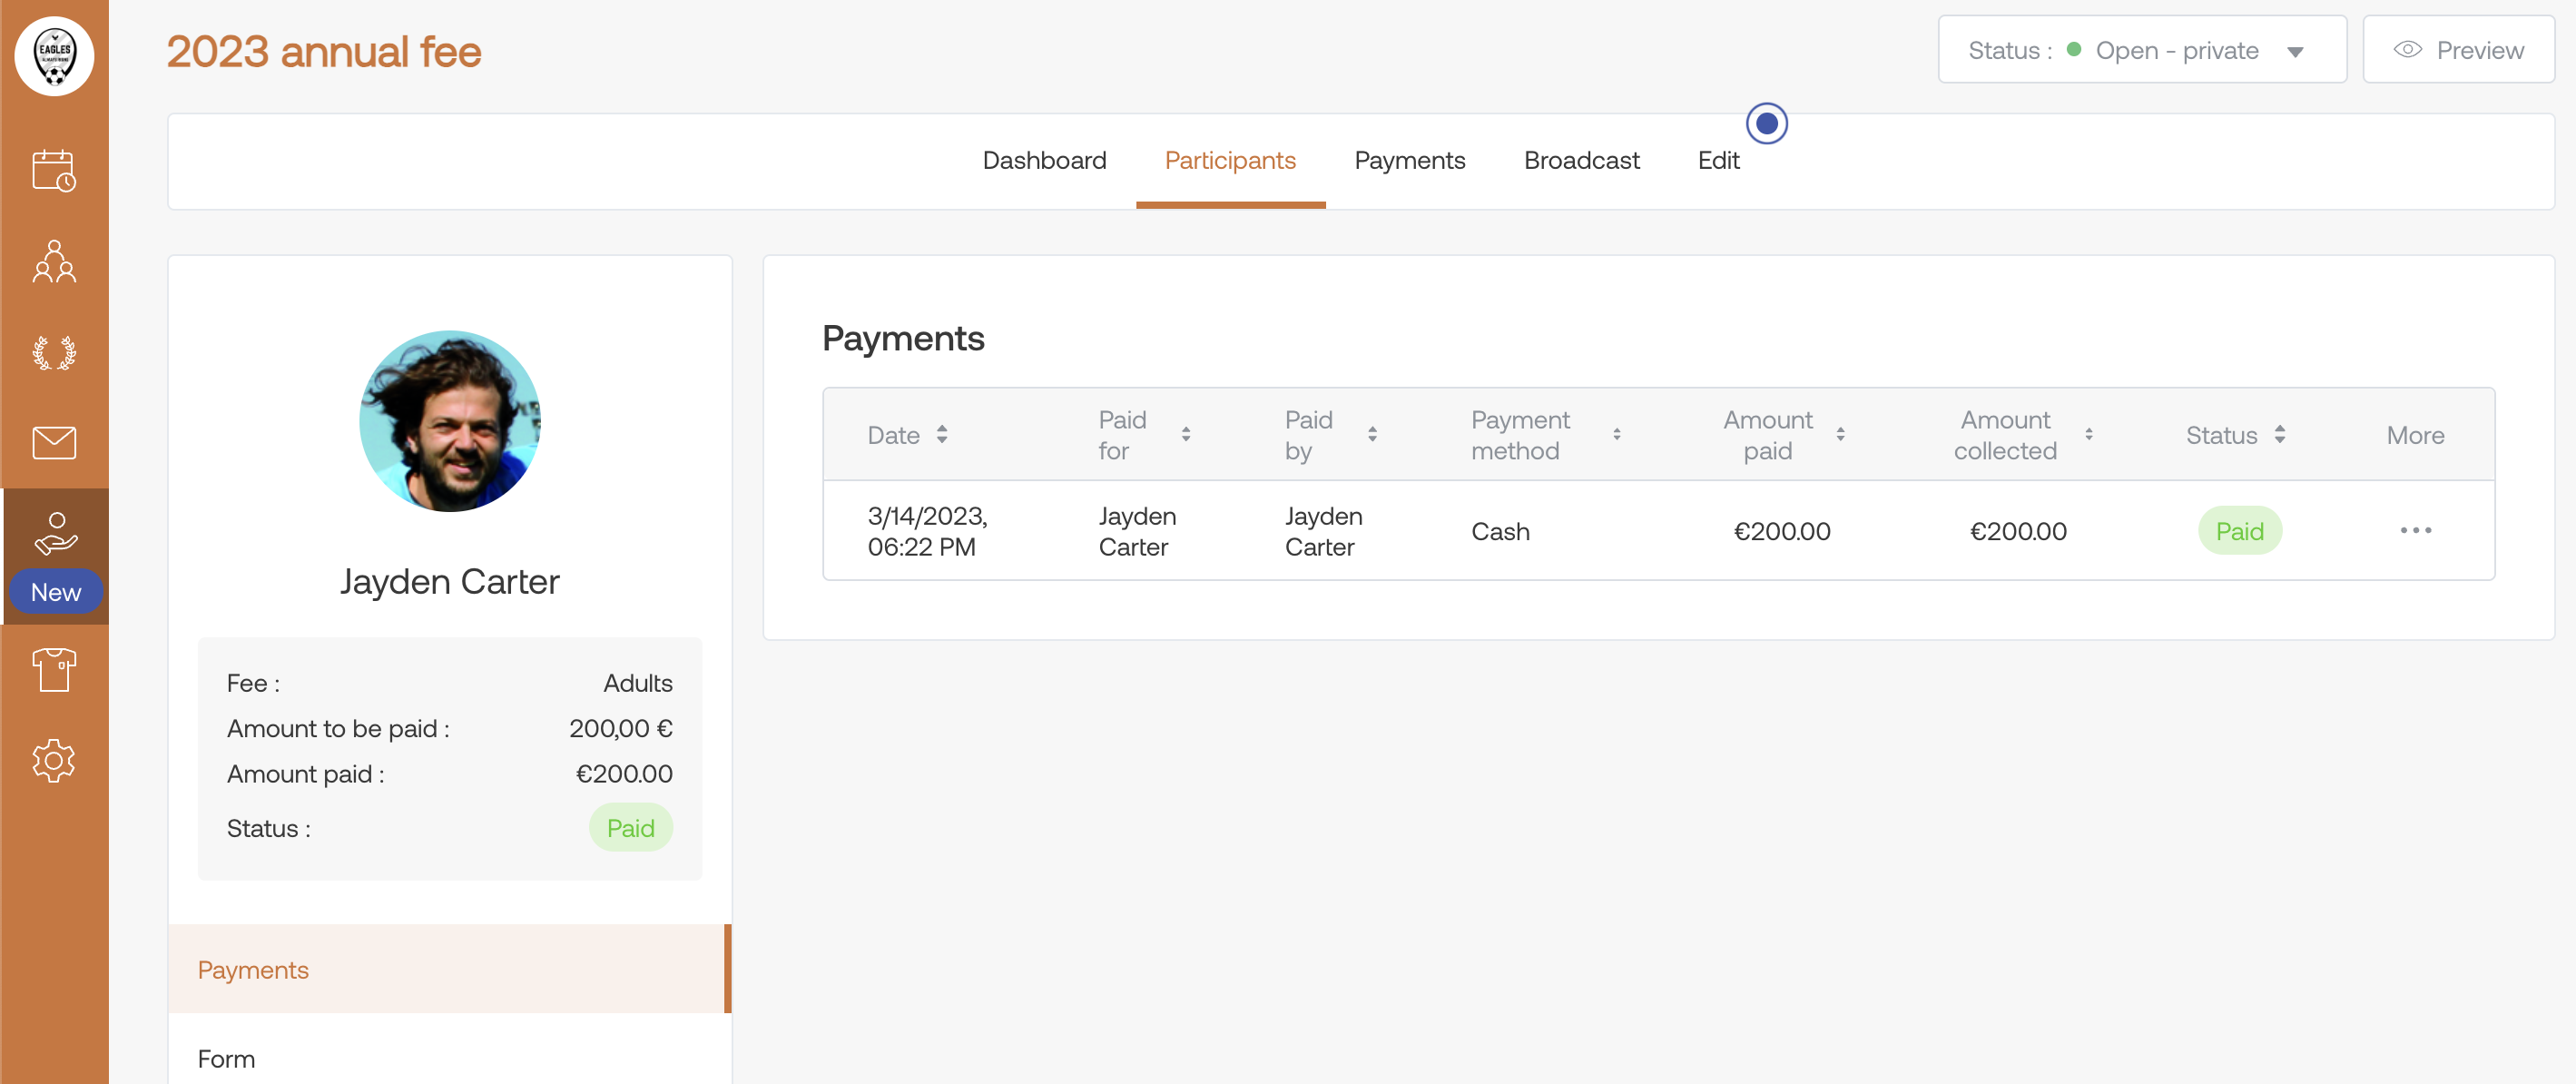Image resolution: width=2576 pixels, height=1084 pixels.
Task: Open the gear settings sidebar icon
Action: pos(54,760)
